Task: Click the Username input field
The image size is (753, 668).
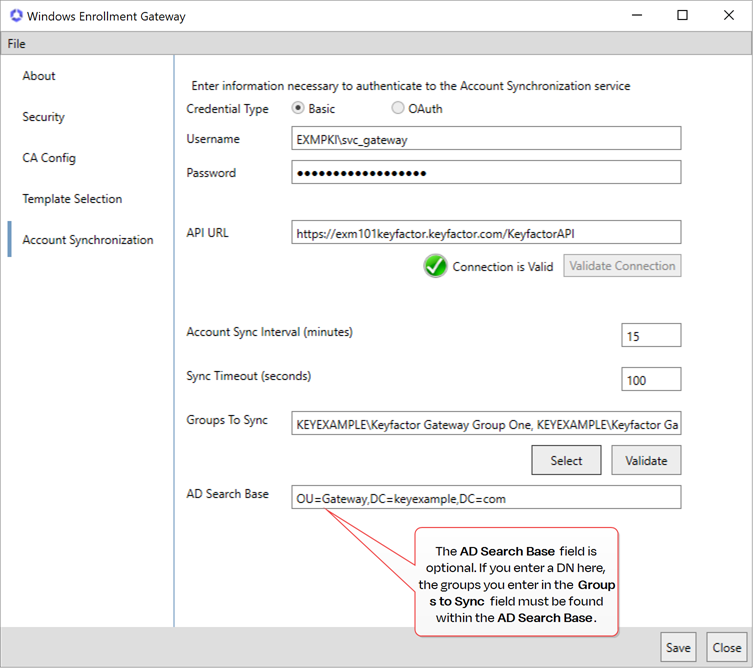Action: click(x=486, y=140)
